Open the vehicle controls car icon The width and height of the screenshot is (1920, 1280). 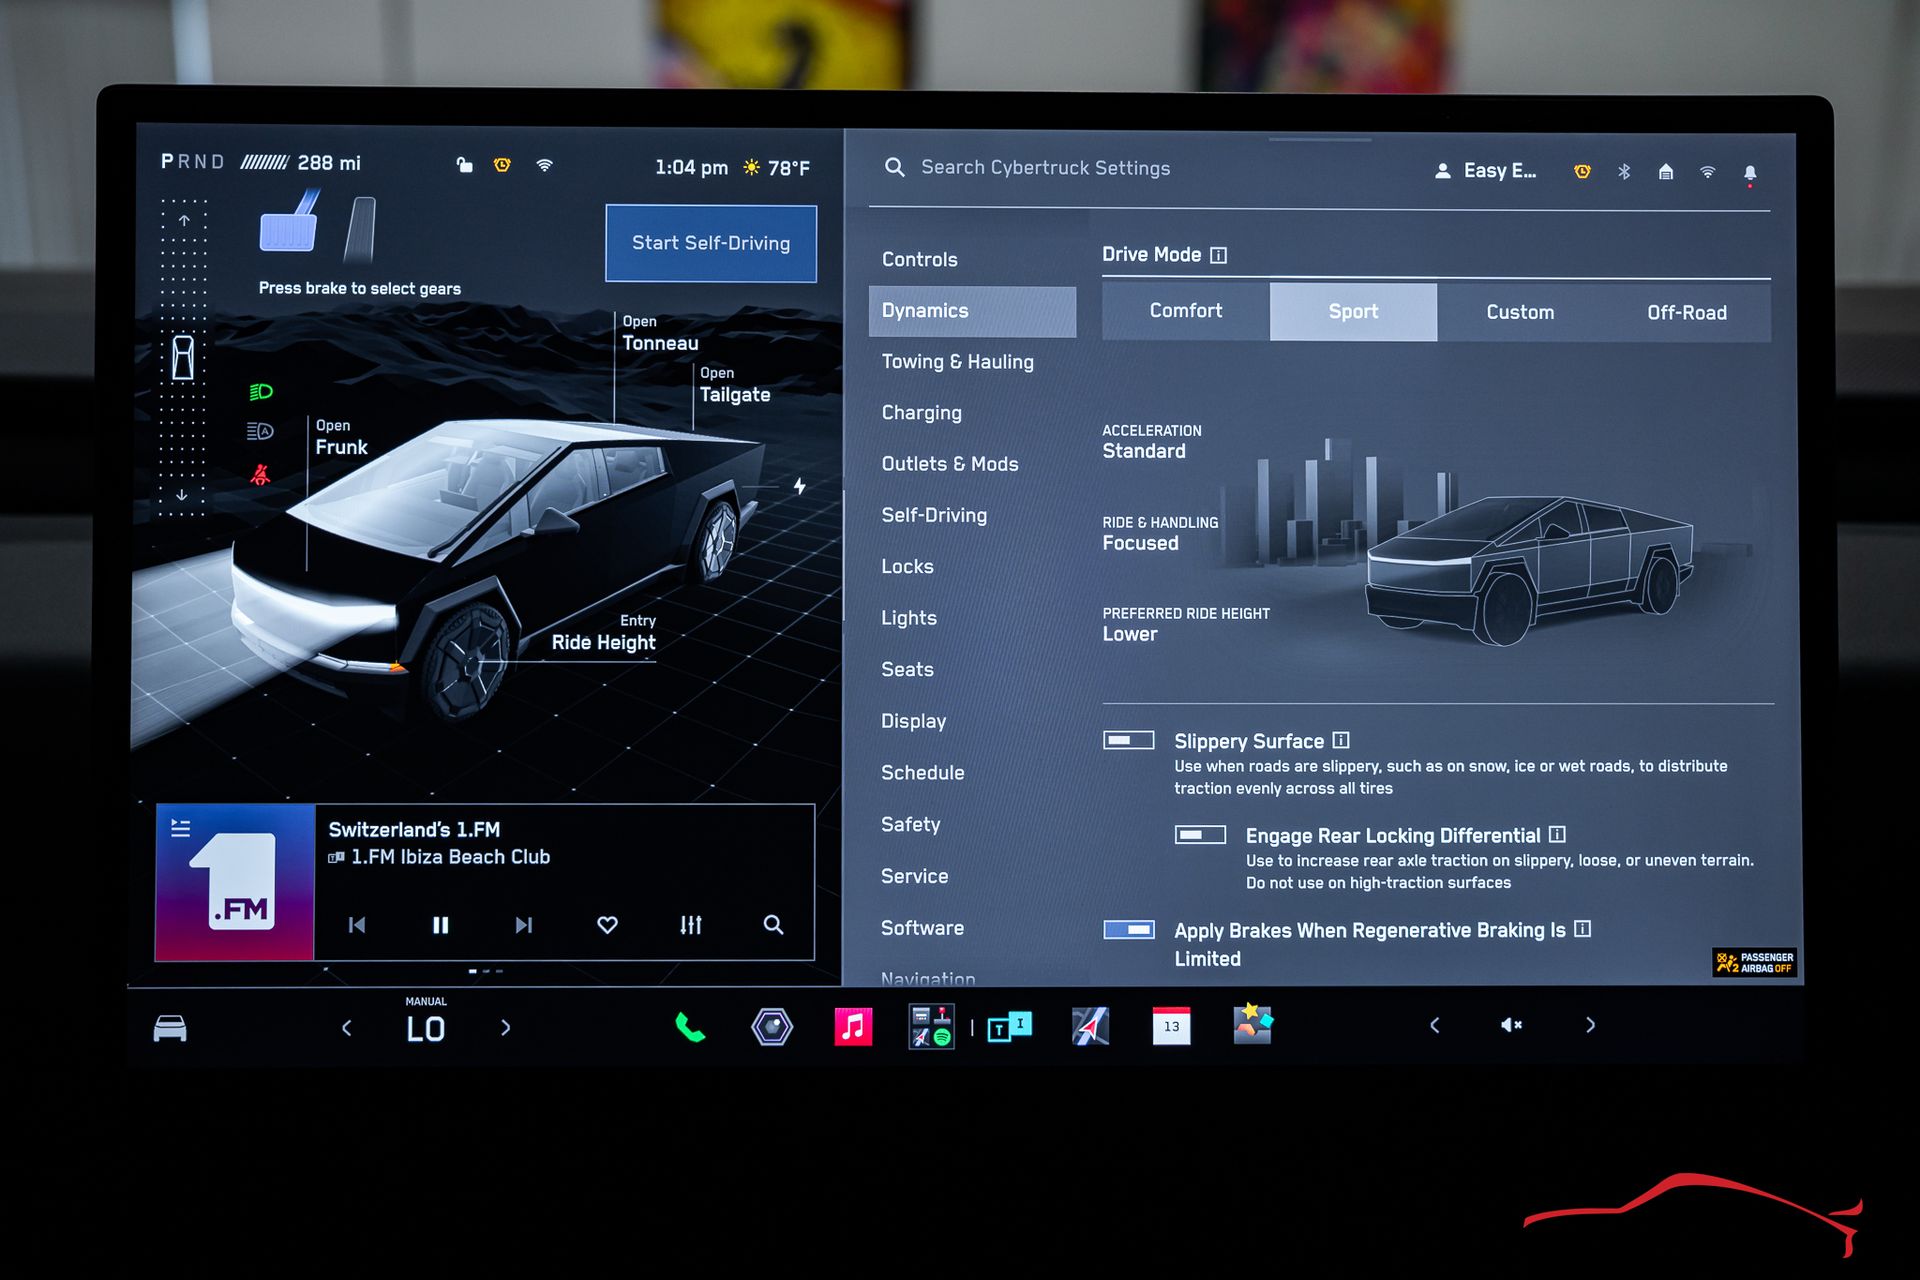click(x=170, y=1028)
